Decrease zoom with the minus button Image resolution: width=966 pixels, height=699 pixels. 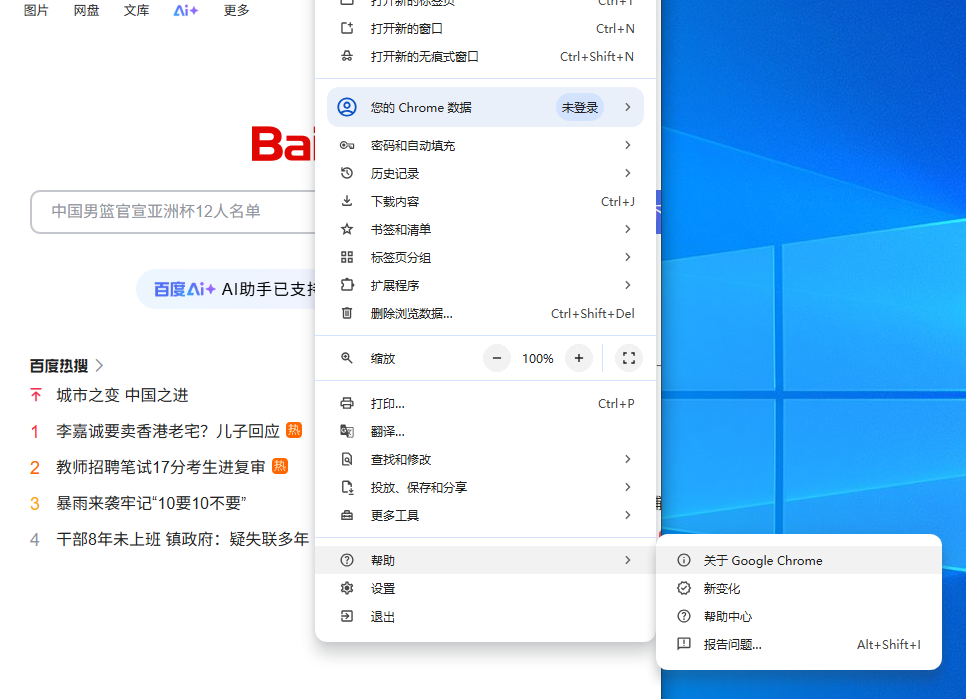(497, 358)
